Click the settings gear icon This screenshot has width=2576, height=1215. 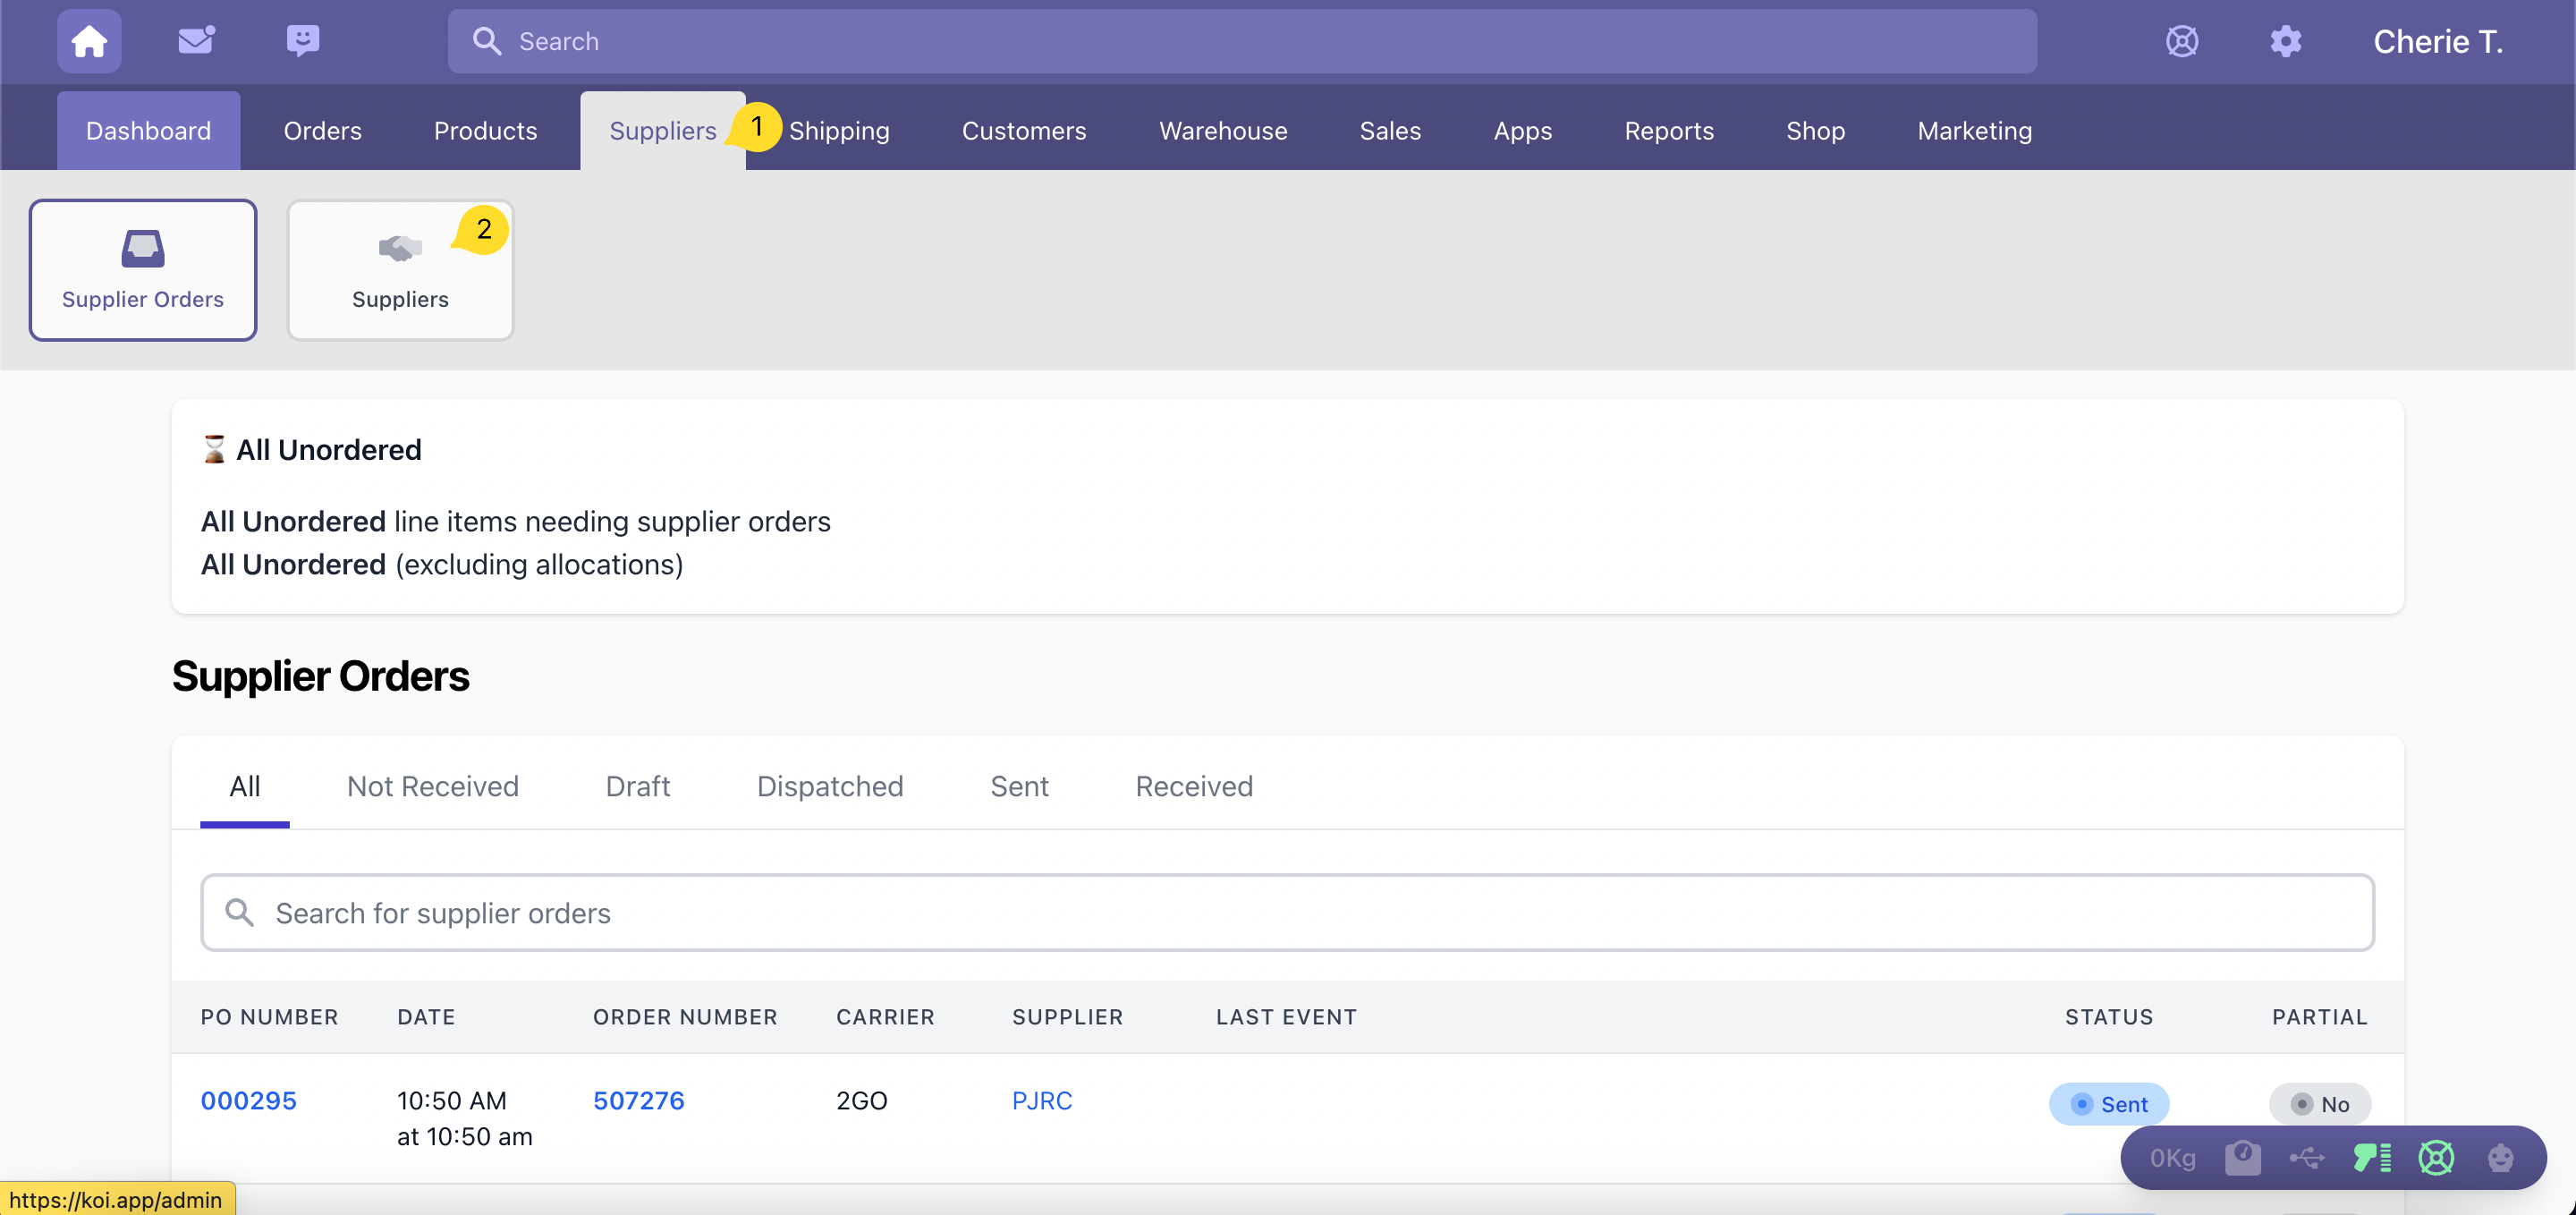tap(2285, 41)
